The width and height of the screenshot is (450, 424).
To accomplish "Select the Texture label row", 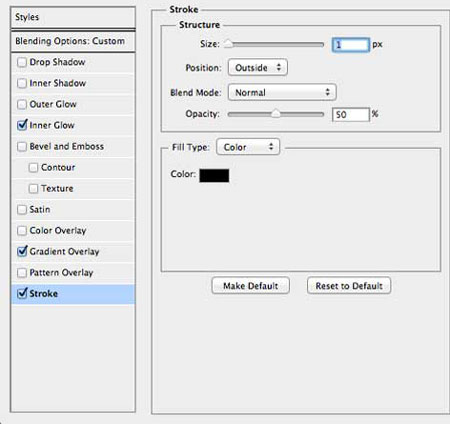I will tap(73, 188).
